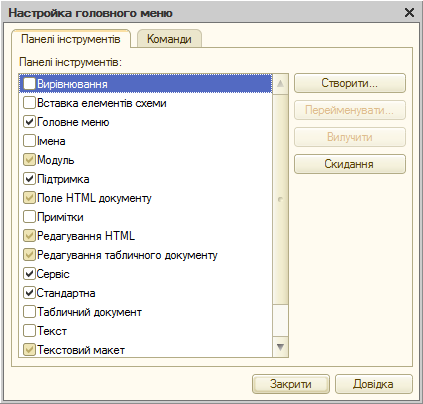This screenshot has width=423, height=404.
Task: Uncheck the Головне меню checkbox
Action: 29,122
